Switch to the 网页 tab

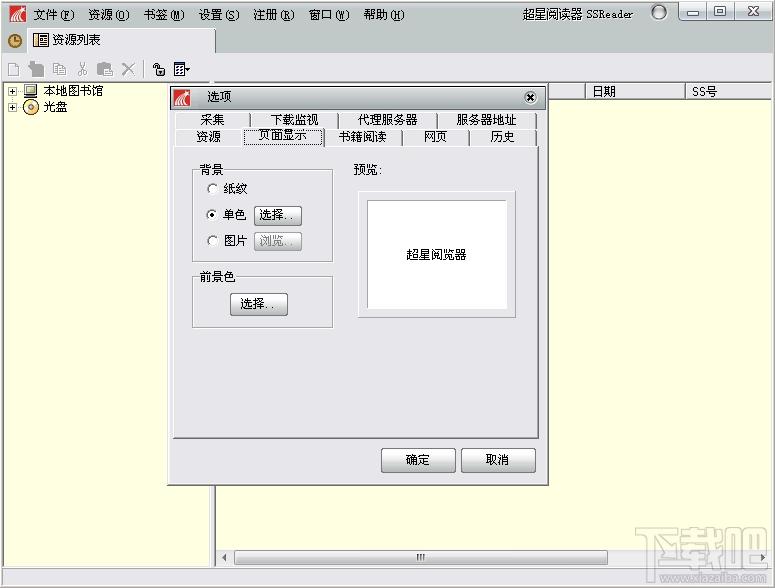point(435,137)
